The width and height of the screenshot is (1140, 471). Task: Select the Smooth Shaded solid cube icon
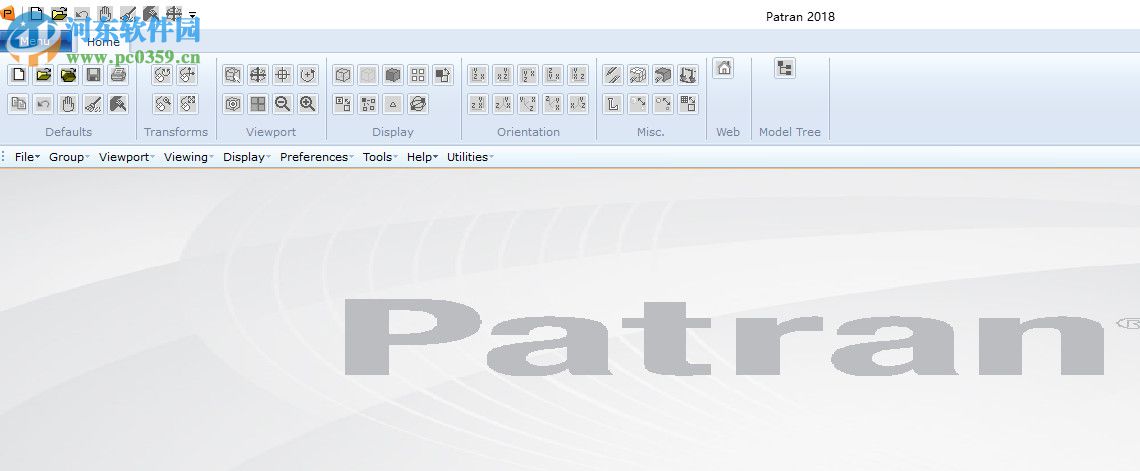click(393, 75)
